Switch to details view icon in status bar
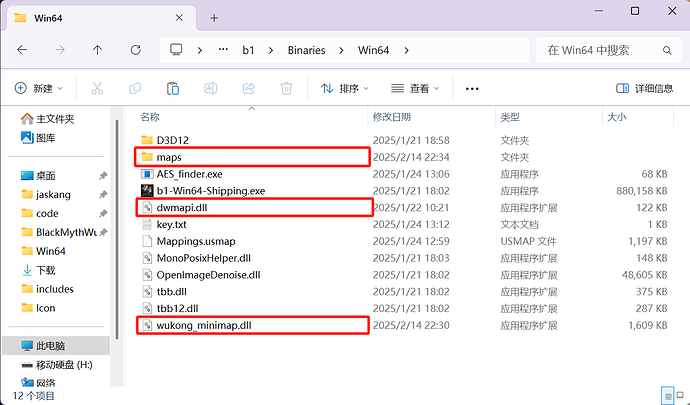Image resolution: width=690 pixels, height=405 pixels. (667, 394)
